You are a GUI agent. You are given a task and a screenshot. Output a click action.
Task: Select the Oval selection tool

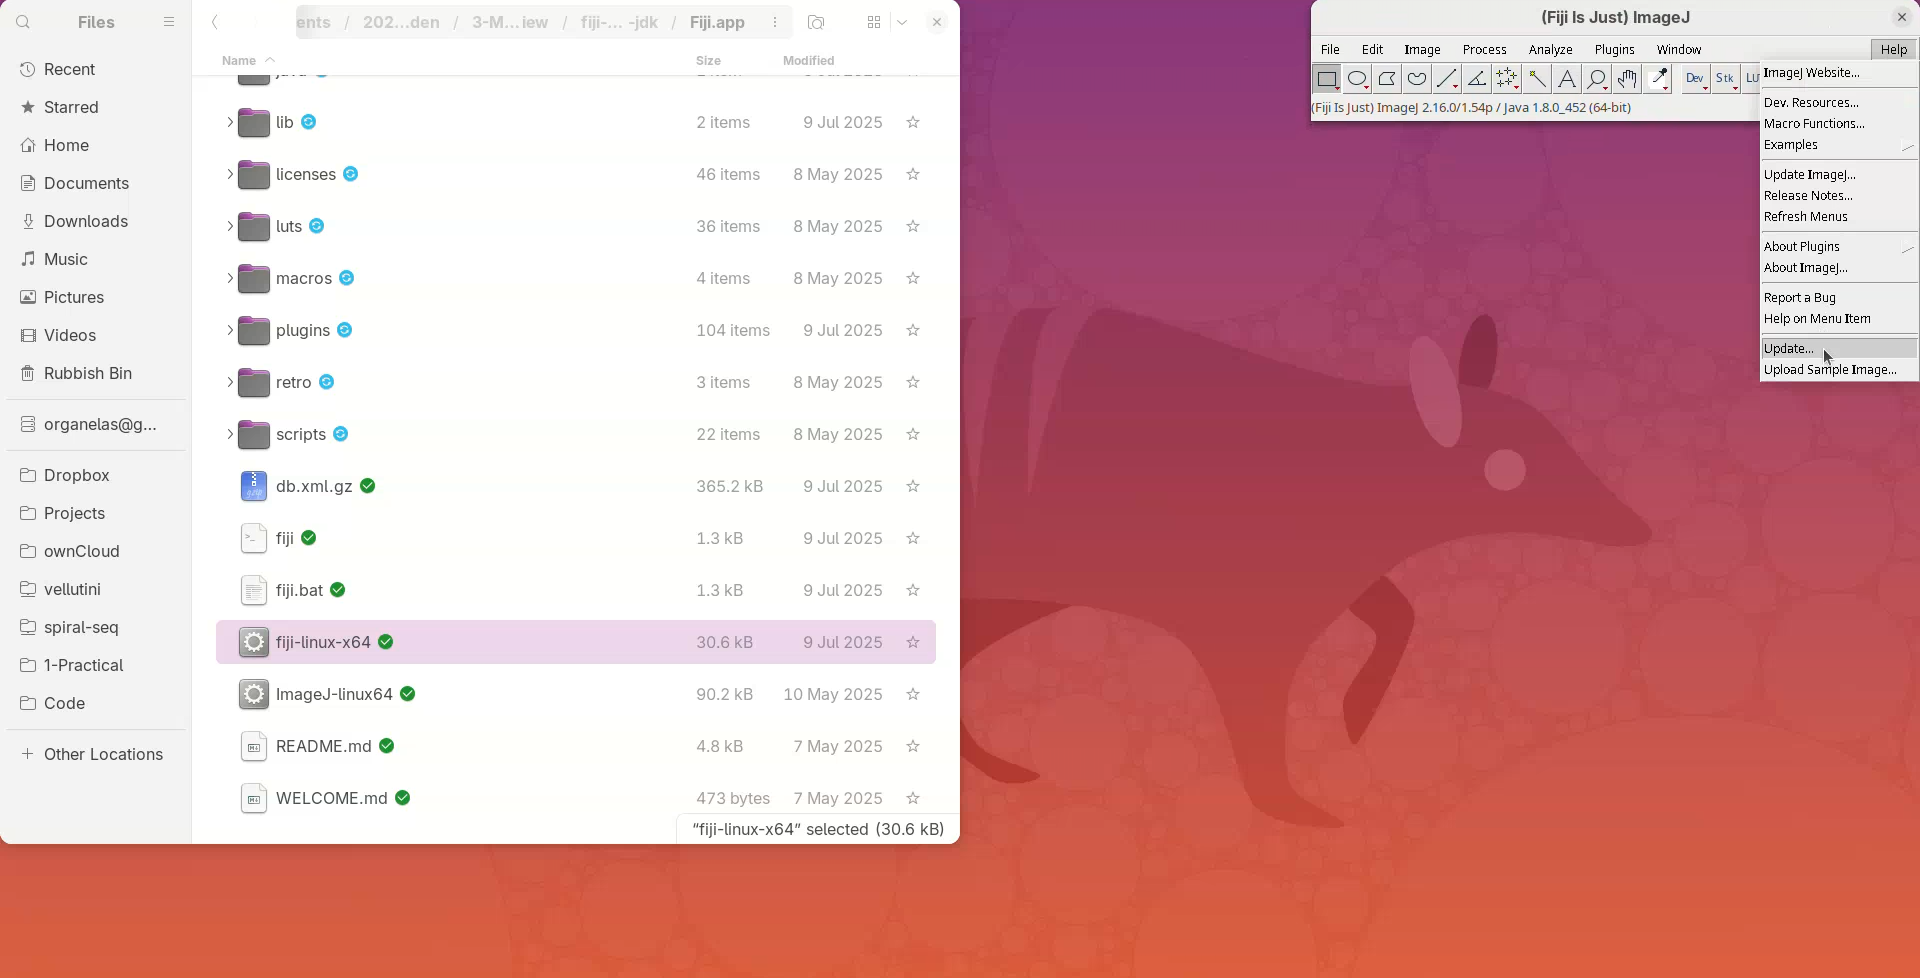(x=1357, y=79)
